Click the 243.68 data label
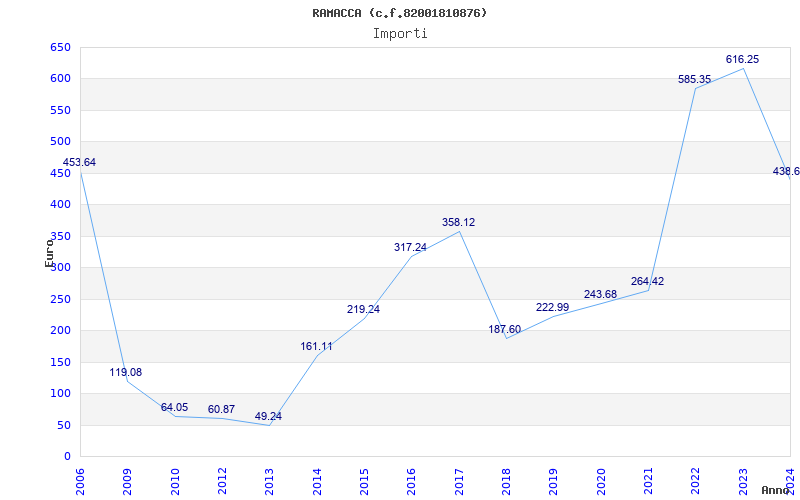This screenshot has height=500, width=800. (601, 295)
